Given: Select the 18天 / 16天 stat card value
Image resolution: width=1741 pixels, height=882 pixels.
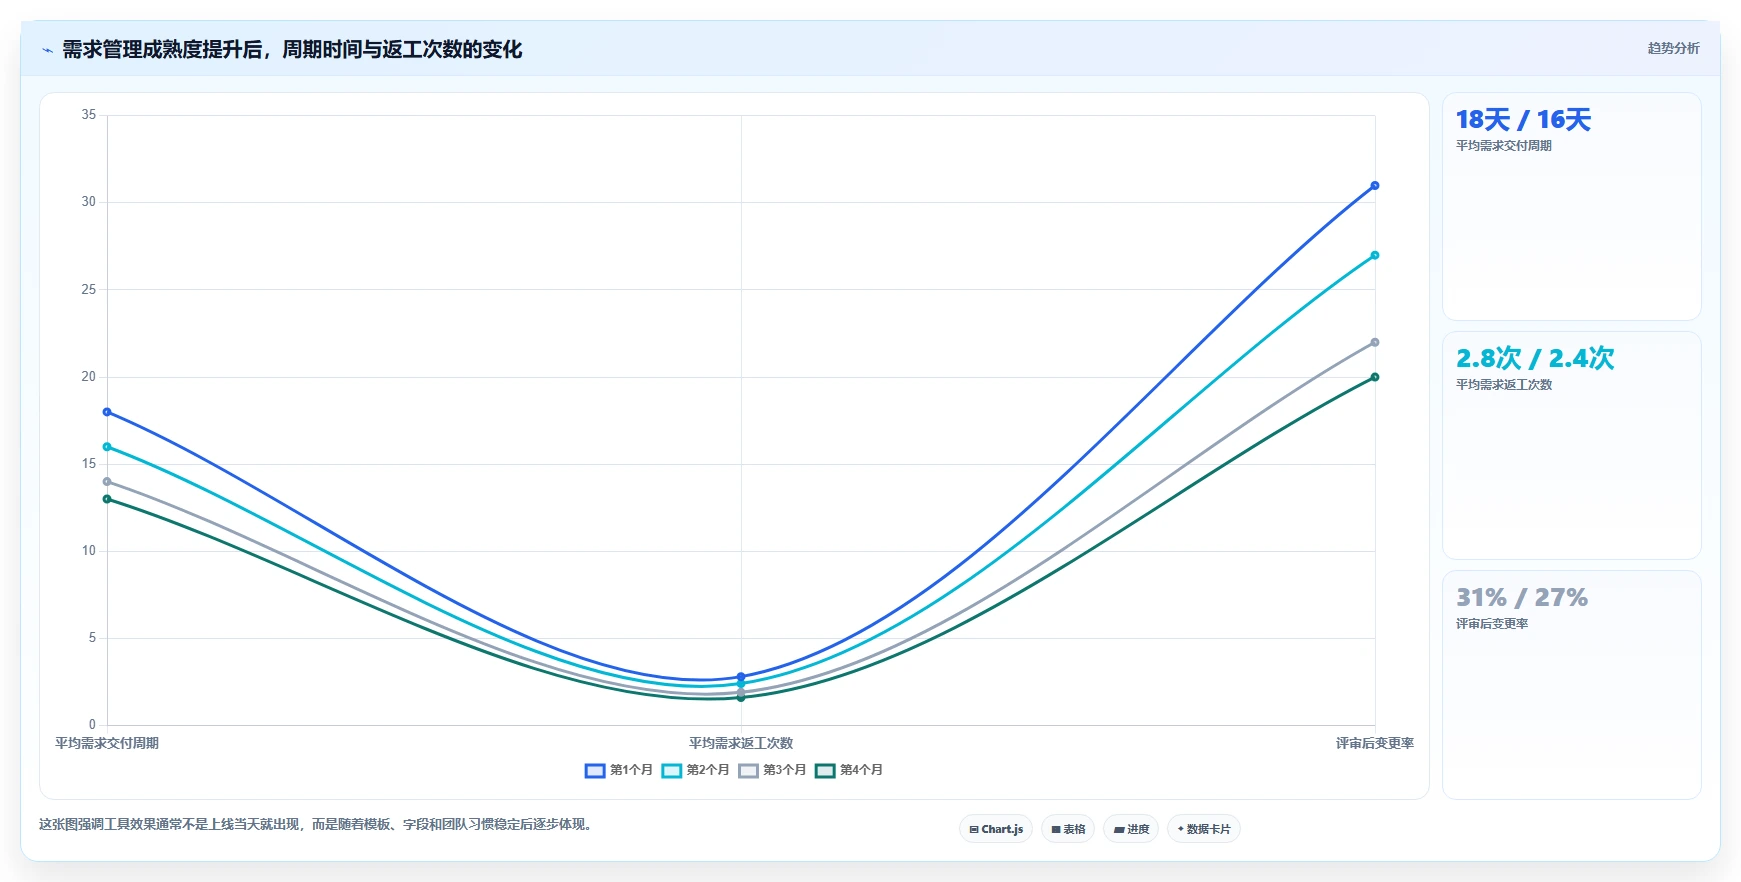Looking at the screenshot, I should point(1523,120).
